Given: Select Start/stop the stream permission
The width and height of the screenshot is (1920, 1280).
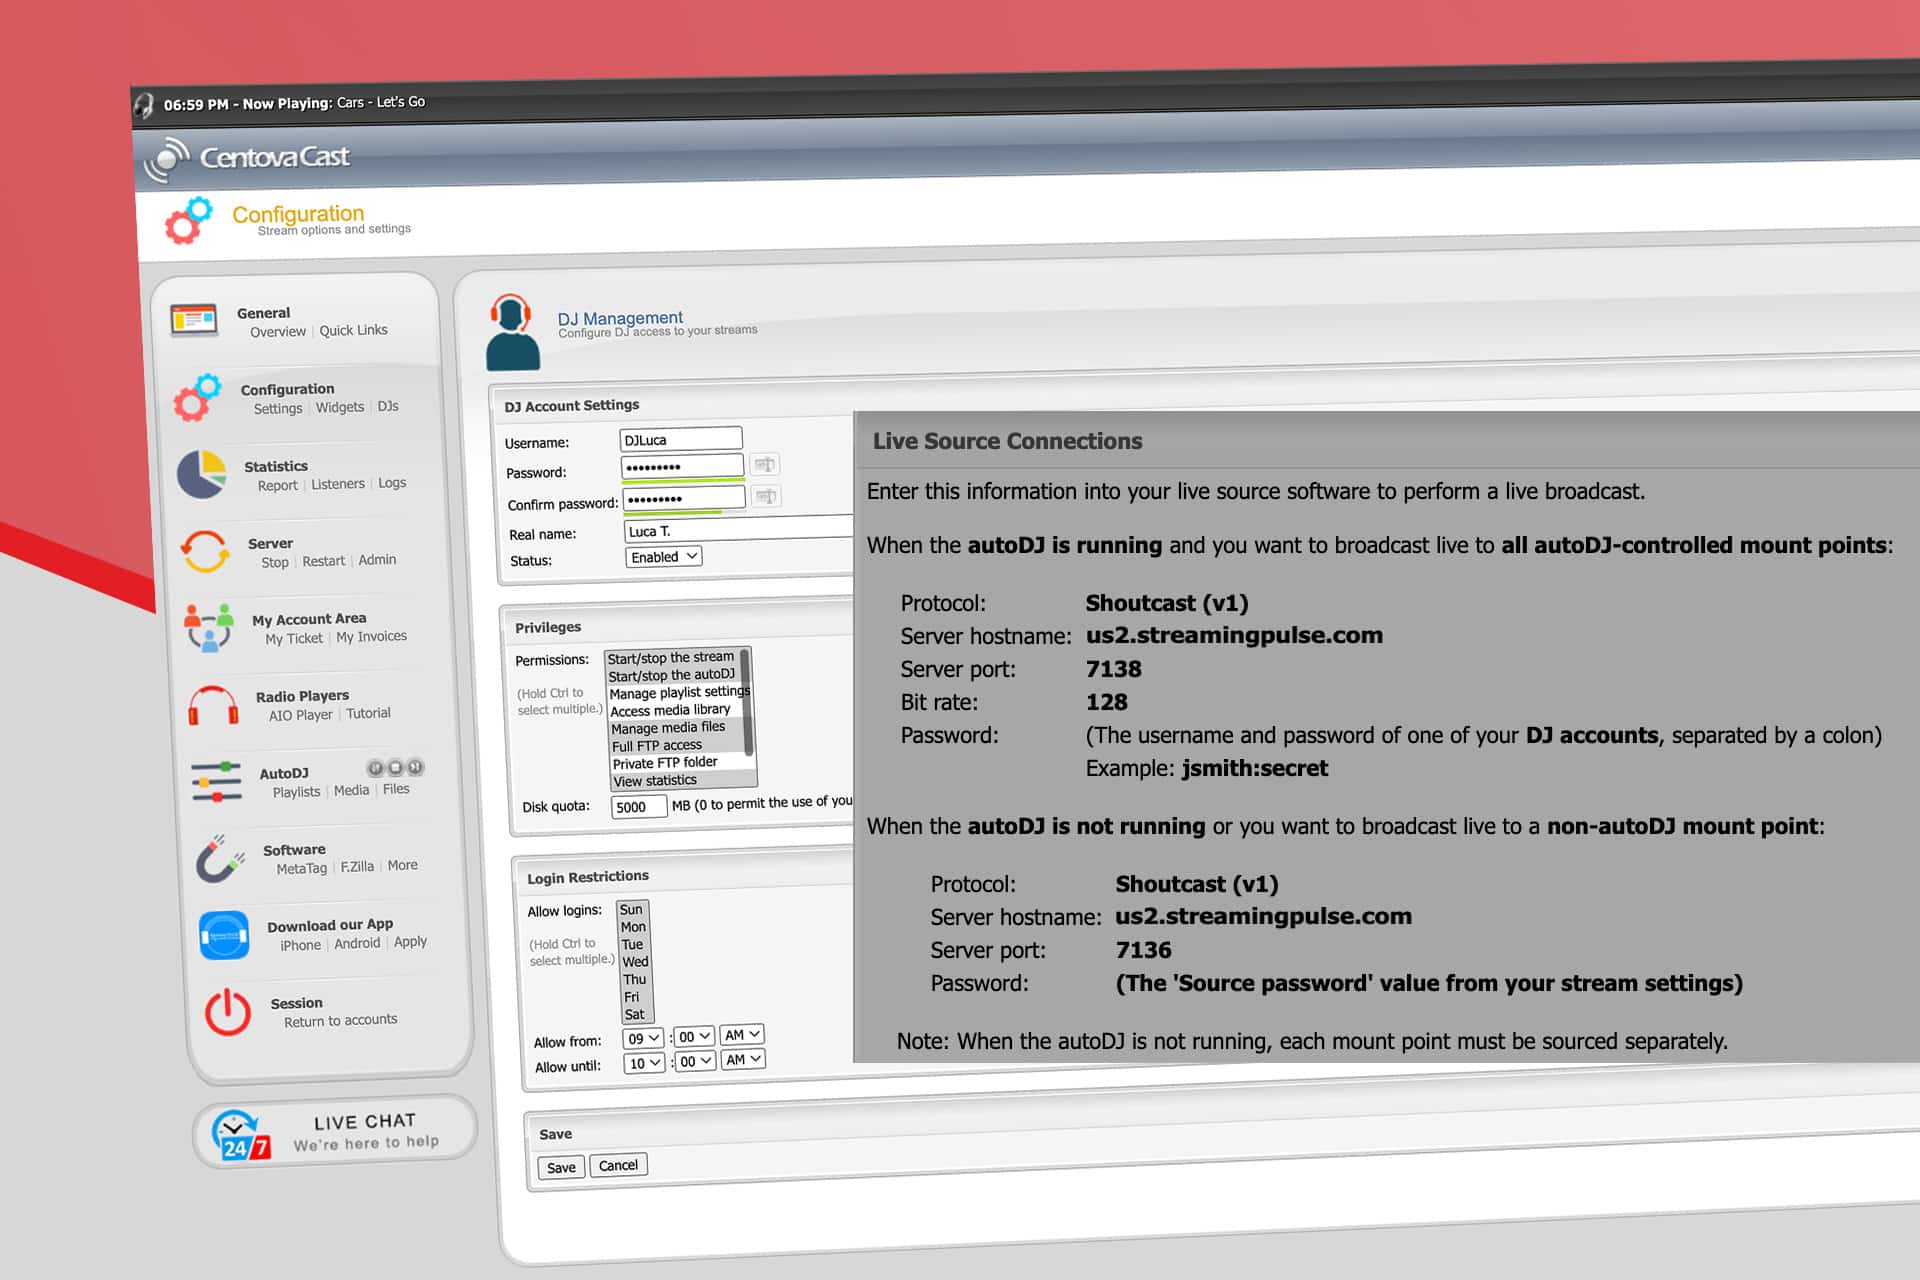Looking at the screenshot, I should click(x=671, y=657).
